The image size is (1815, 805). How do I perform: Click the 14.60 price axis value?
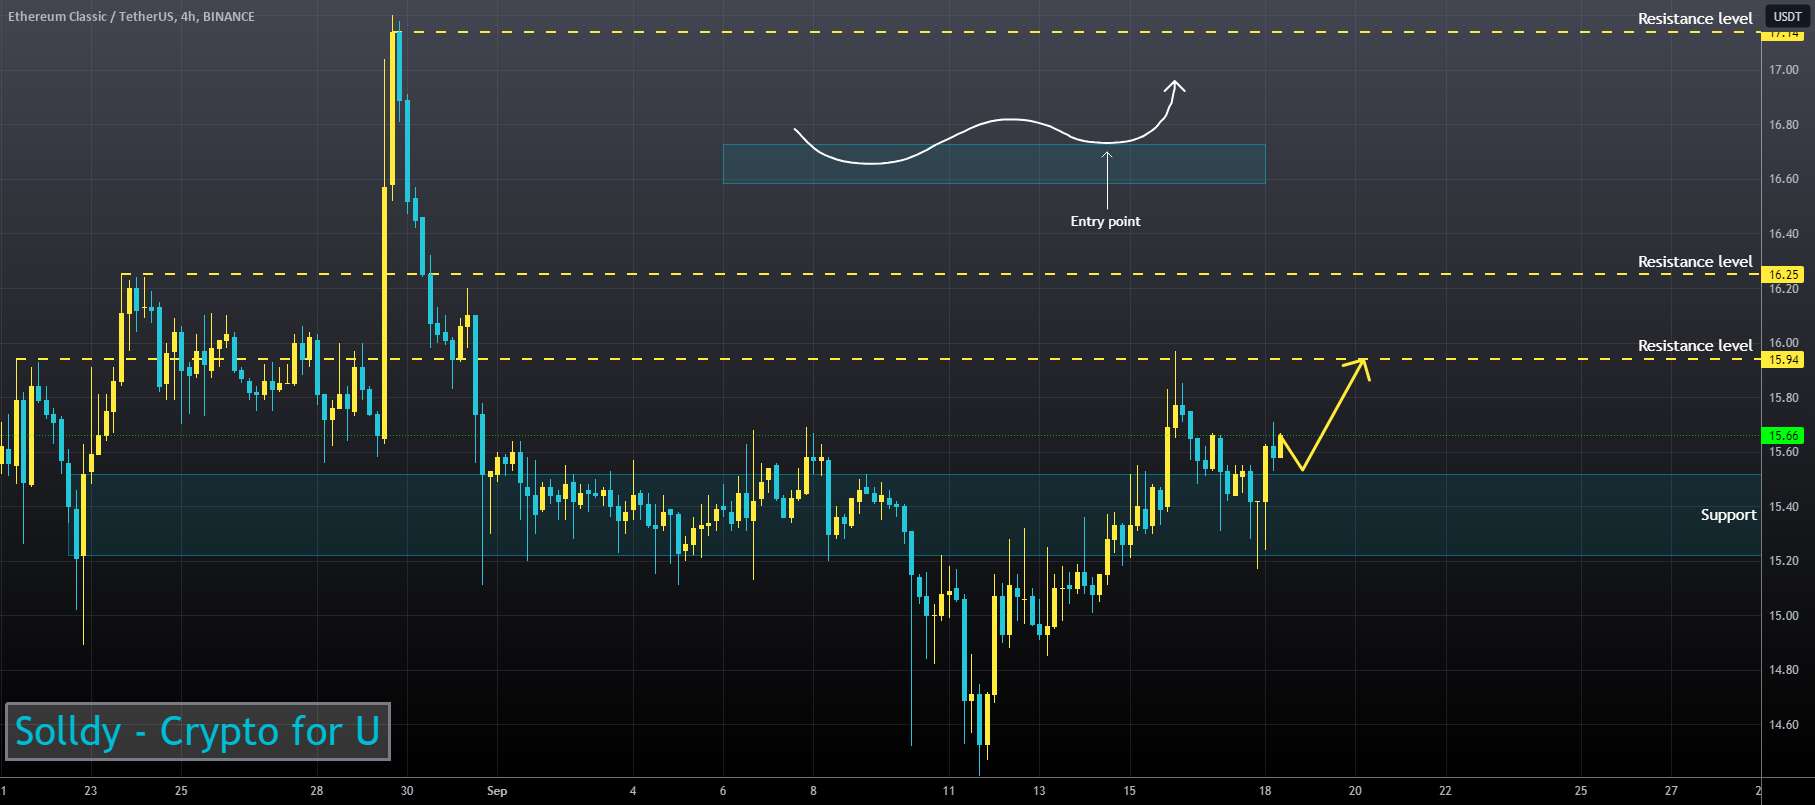(1784, 725)
